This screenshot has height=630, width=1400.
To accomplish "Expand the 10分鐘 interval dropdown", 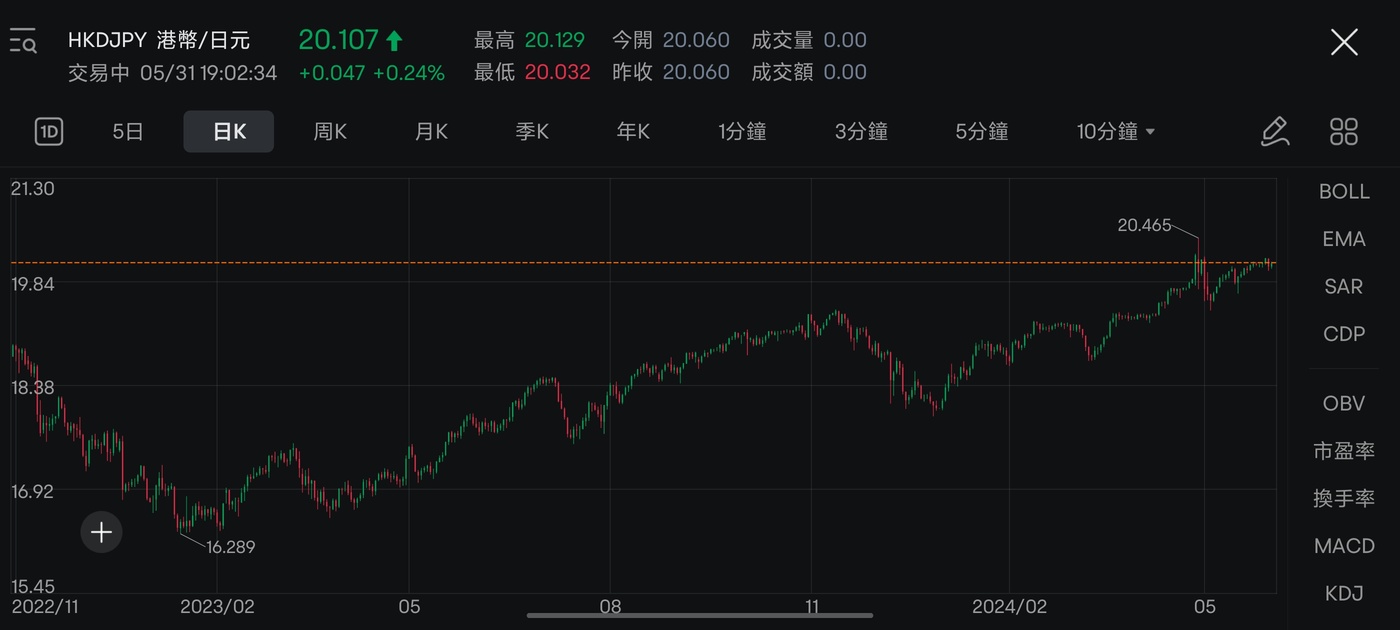I will point(1115,131).
